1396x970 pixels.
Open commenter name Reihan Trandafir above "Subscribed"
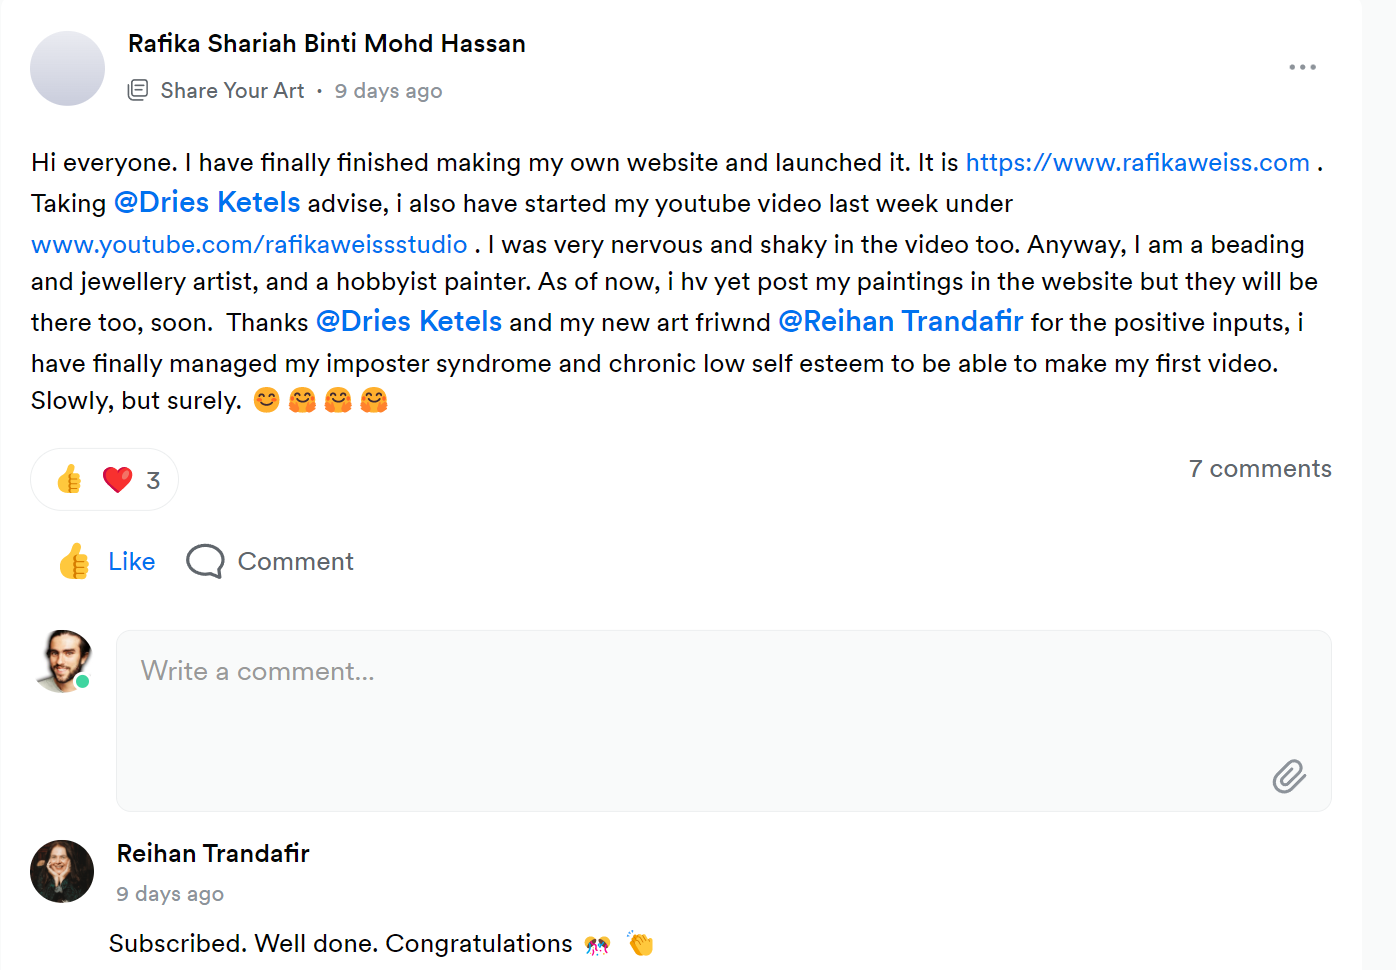pyautogui.click(x=213, y=854)
